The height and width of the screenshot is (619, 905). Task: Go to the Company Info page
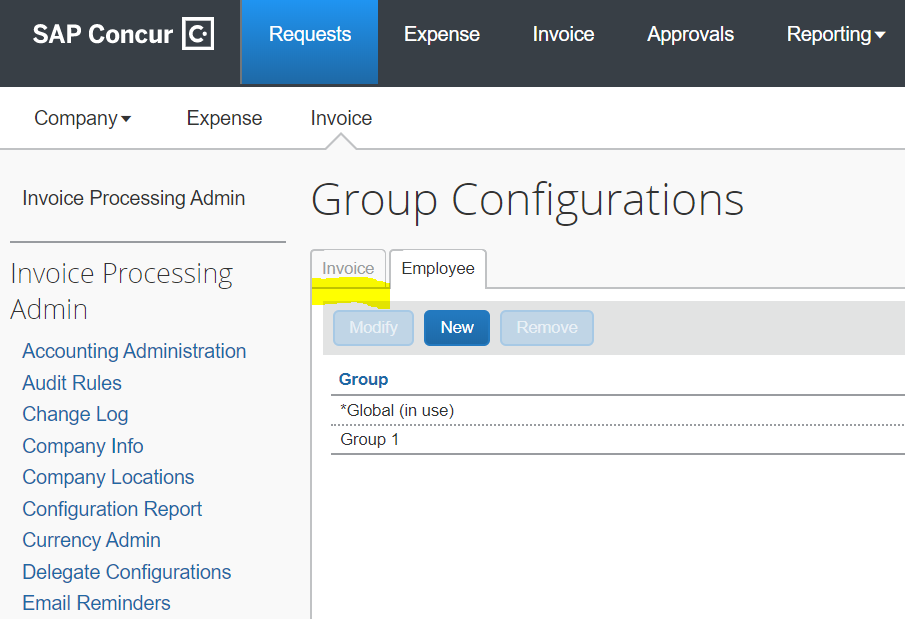point(83,446)
